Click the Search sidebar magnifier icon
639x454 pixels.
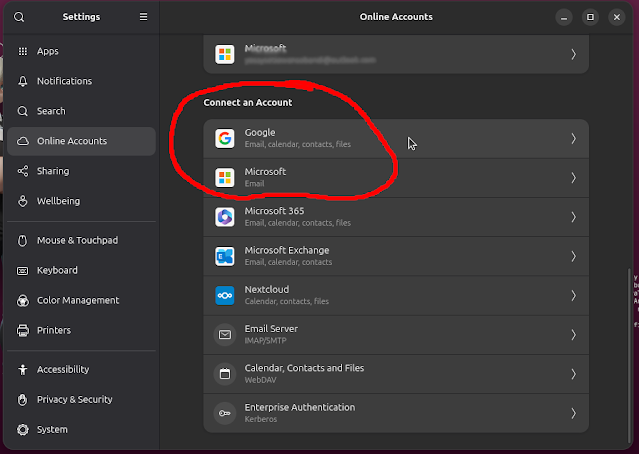(23, 111)
